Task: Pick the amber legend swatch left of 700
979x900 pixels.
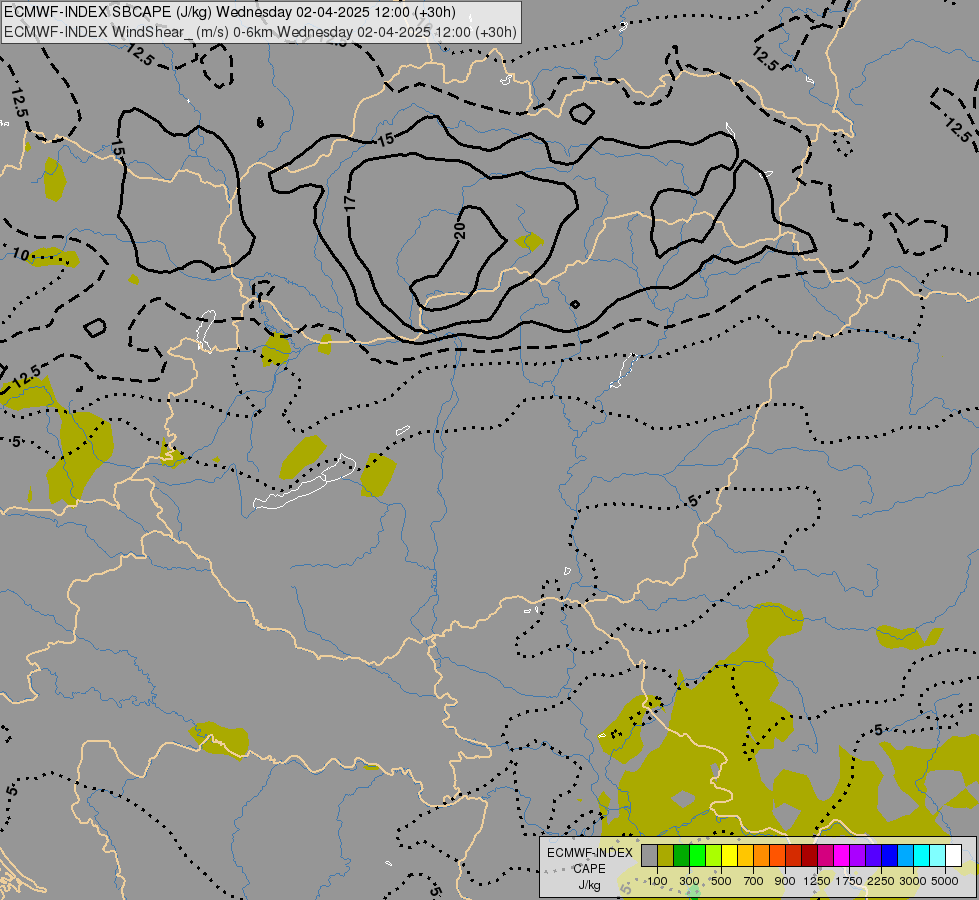Action: pyautogui.click(x=745, y=856)
